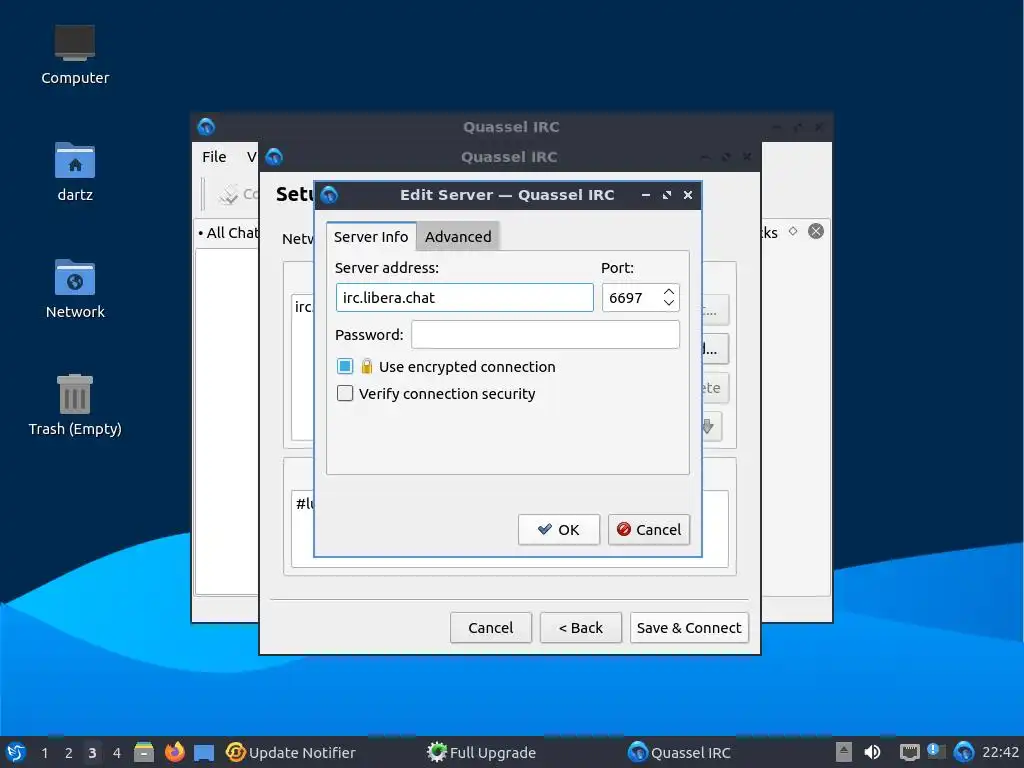Open Full Upgrade taskbar entry
Viewport: 1024px width, 768px height.
[x=481, y=752]
